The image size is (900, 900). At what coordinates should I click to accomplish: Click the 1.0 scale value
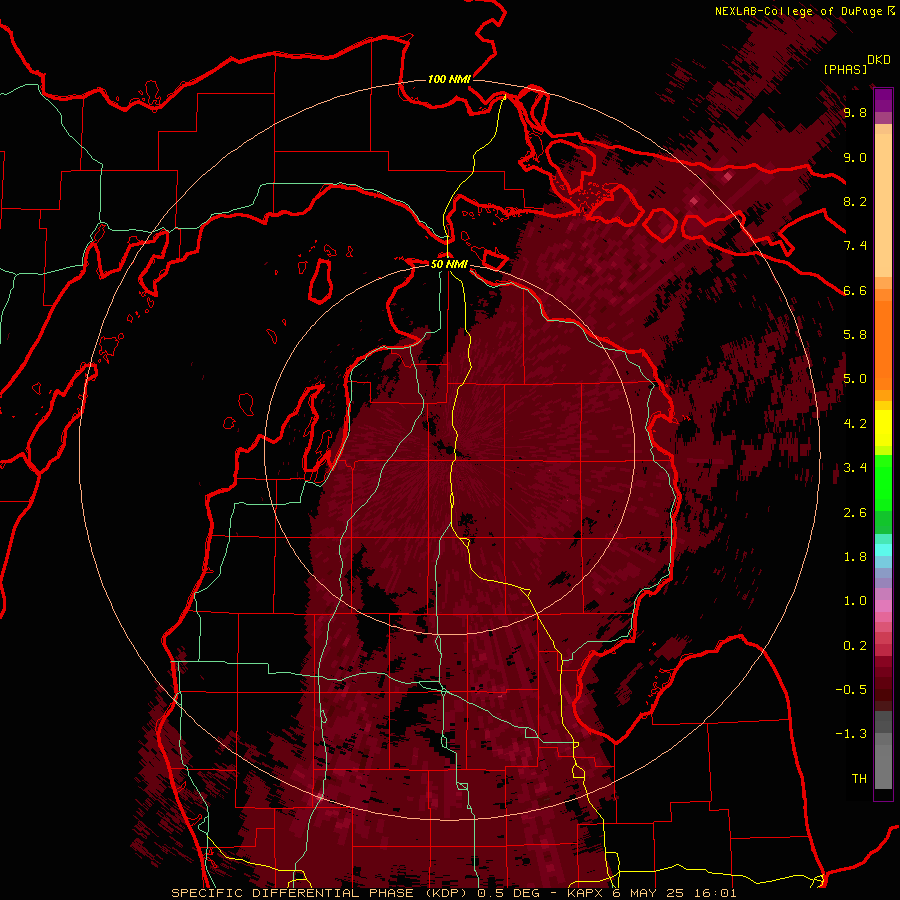[x=855, y=601]
